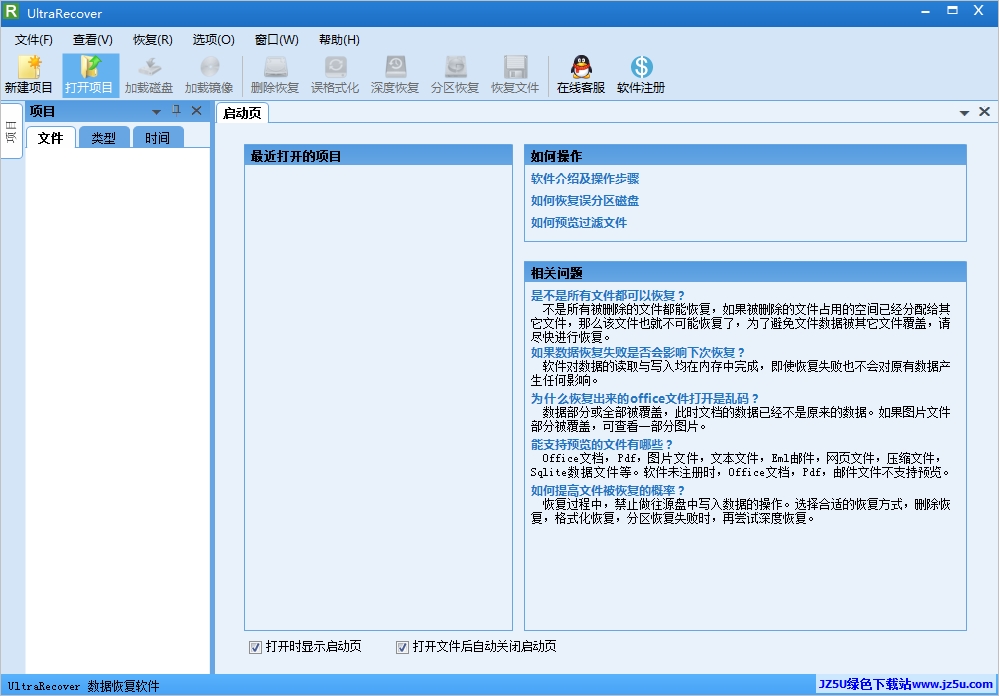Click the 加载磁盘 toolbar icon
999x696 pixels.
tap(149, 75)
